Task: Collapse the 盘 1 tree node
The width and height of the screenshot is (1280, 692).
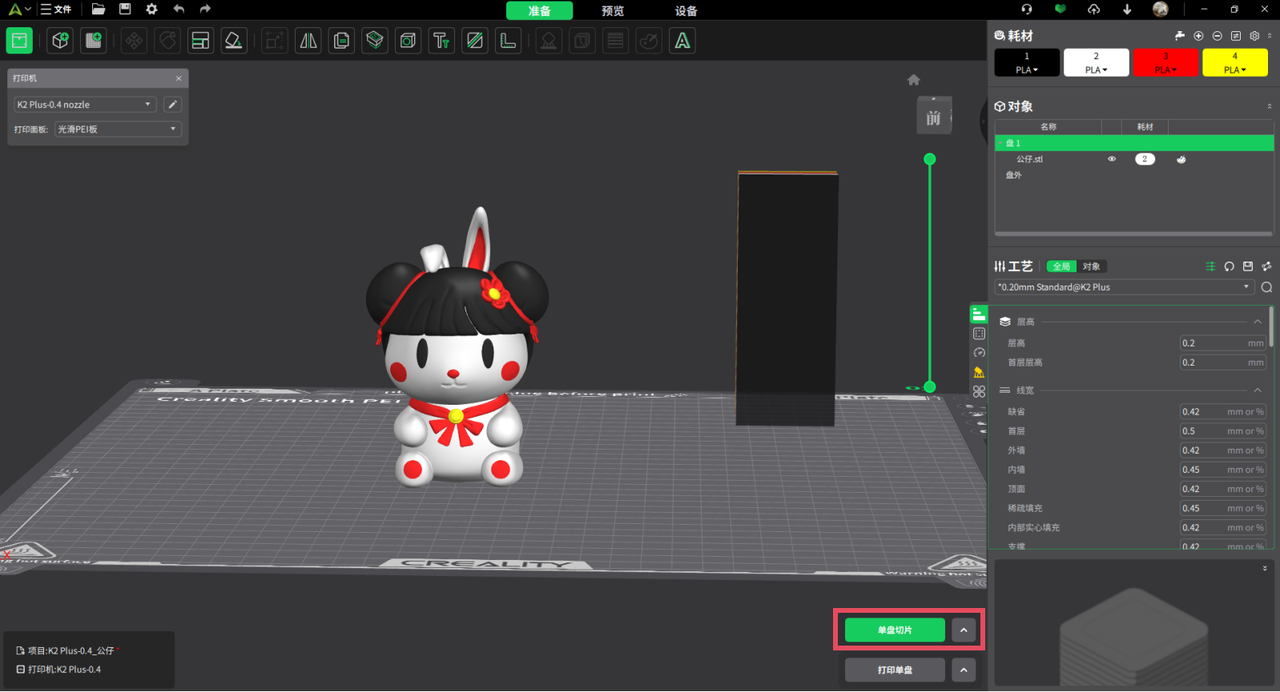Action: click(x=999, y=143)
